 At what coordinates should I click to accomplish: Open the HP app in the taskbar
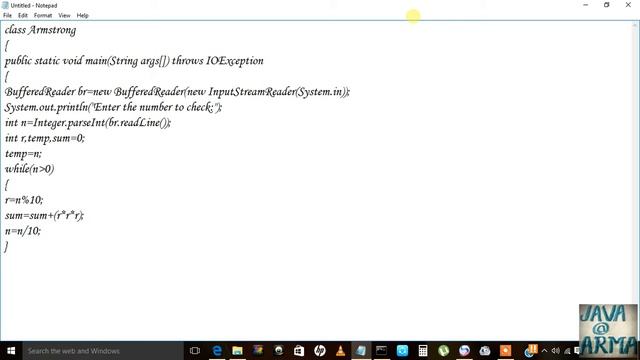[x=320, y=351]
